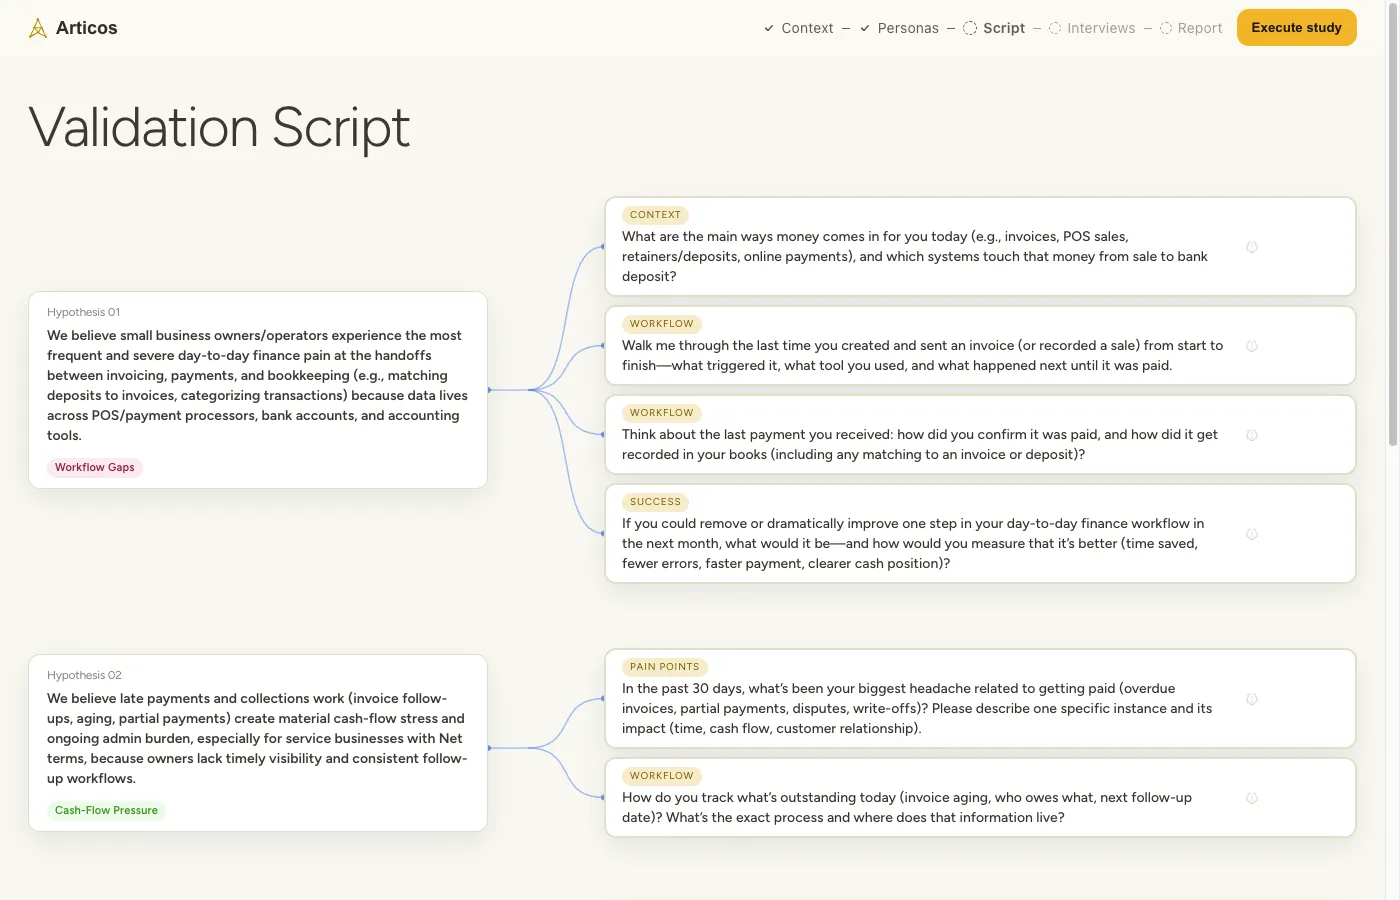Click the SUCCESS label
The height and width of the screenshot is (900, 1400).
(655, 502)
